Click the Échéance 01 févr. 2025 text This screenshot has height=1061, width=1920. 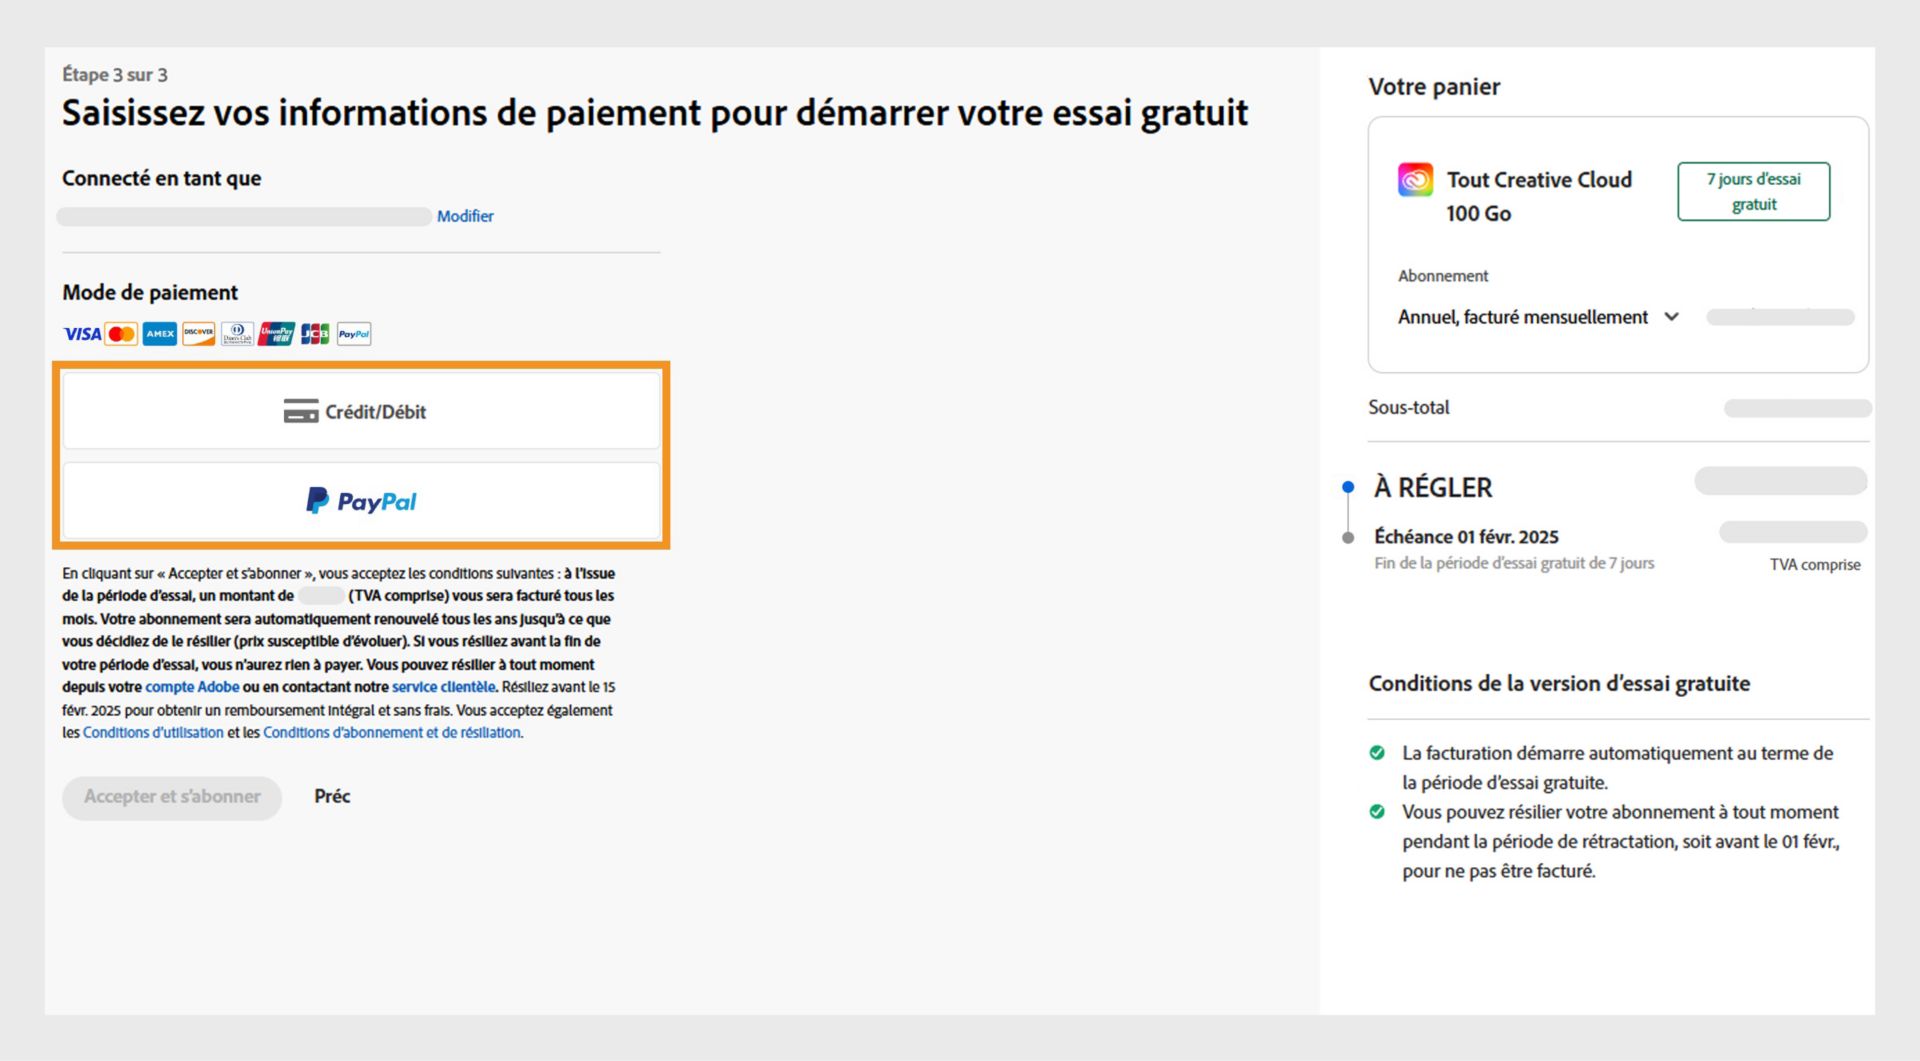point(1466,537)
